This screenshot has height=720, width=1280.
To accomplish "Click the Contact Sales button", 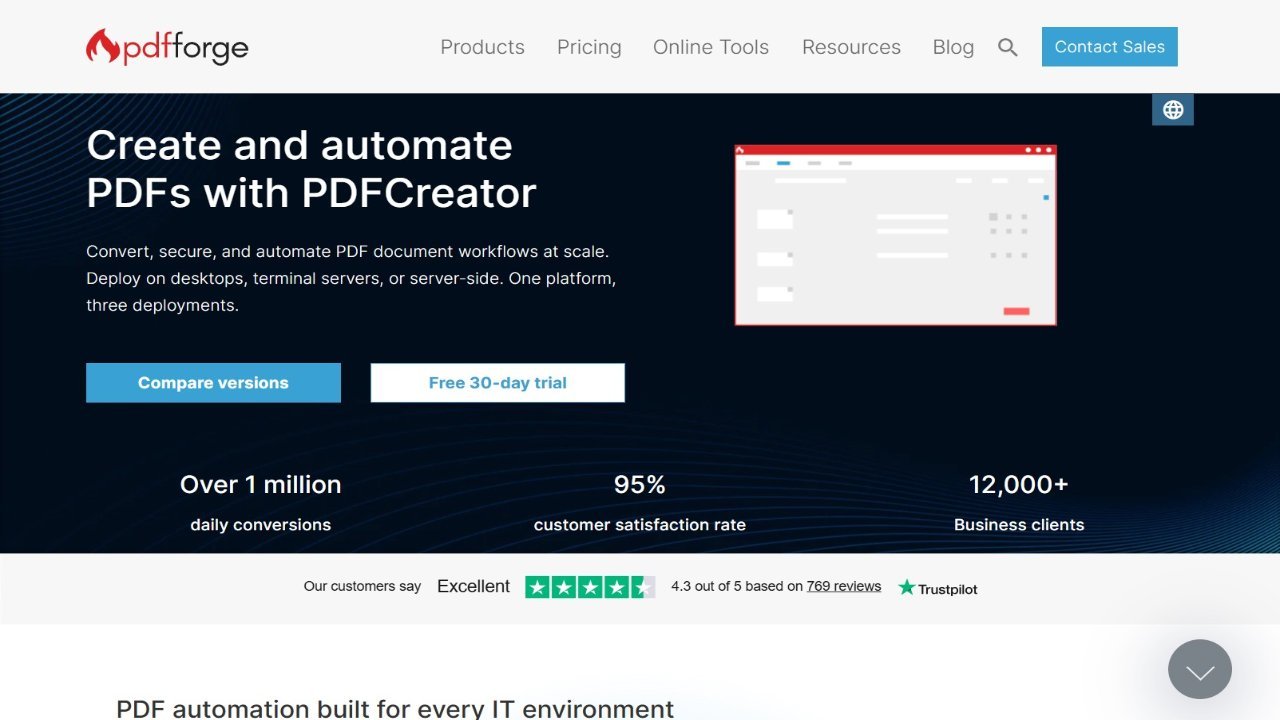I will point(1110,47).
